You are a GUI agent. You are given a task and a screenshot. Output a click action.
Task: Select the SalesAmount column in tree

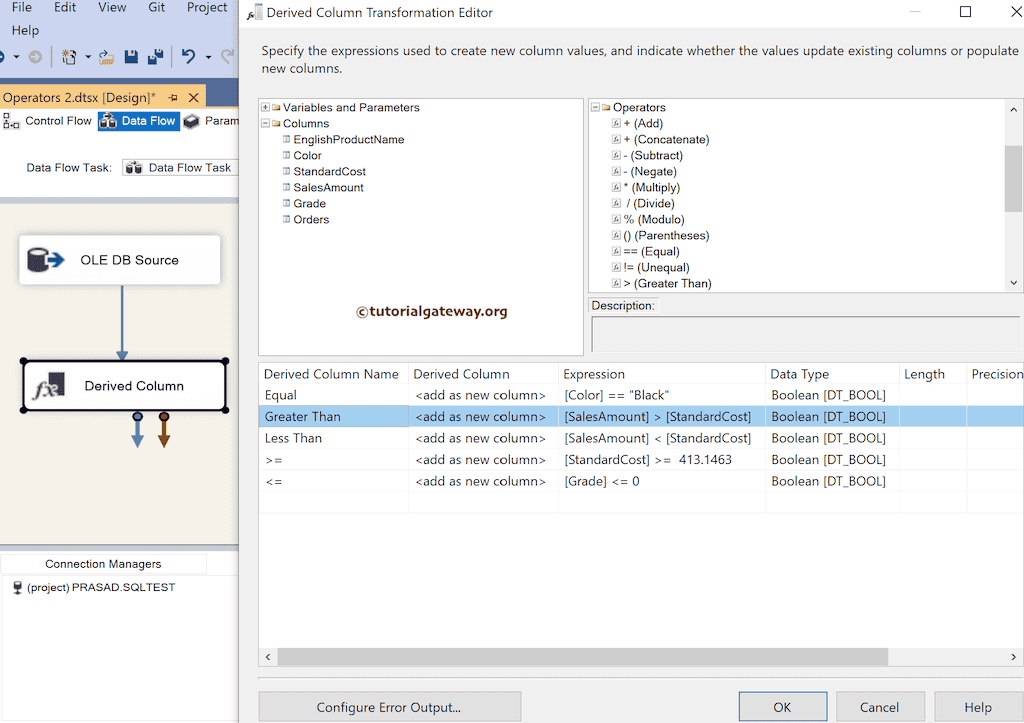pos(328,187)
